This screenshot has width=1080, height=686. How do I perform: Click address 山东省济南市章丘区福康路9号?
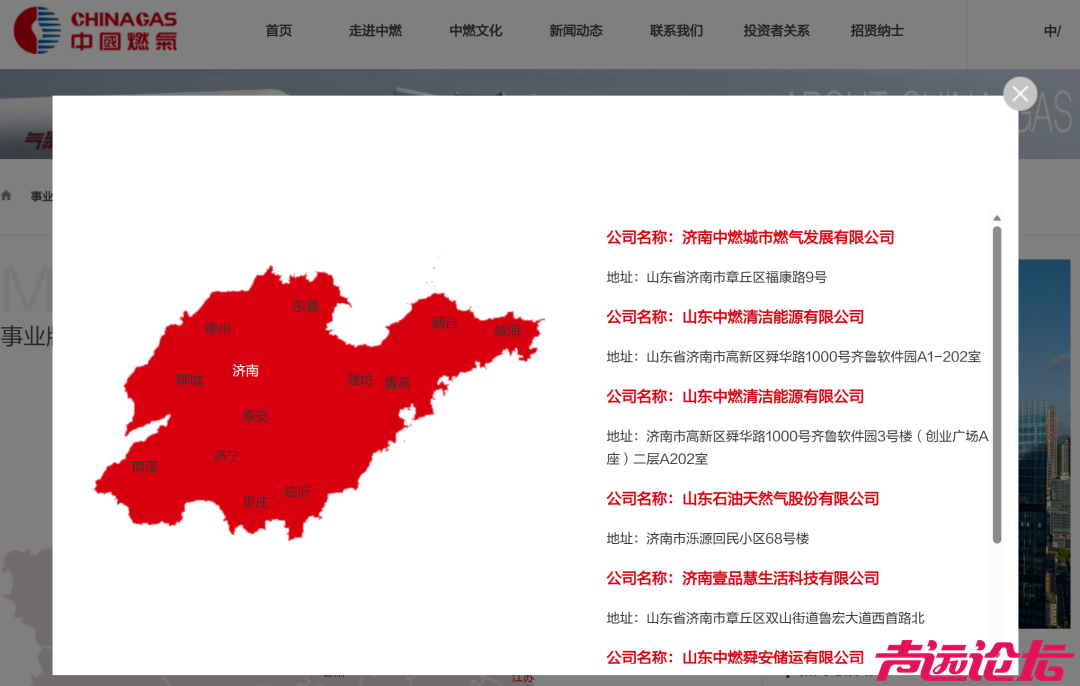click(x=736, y=277)
